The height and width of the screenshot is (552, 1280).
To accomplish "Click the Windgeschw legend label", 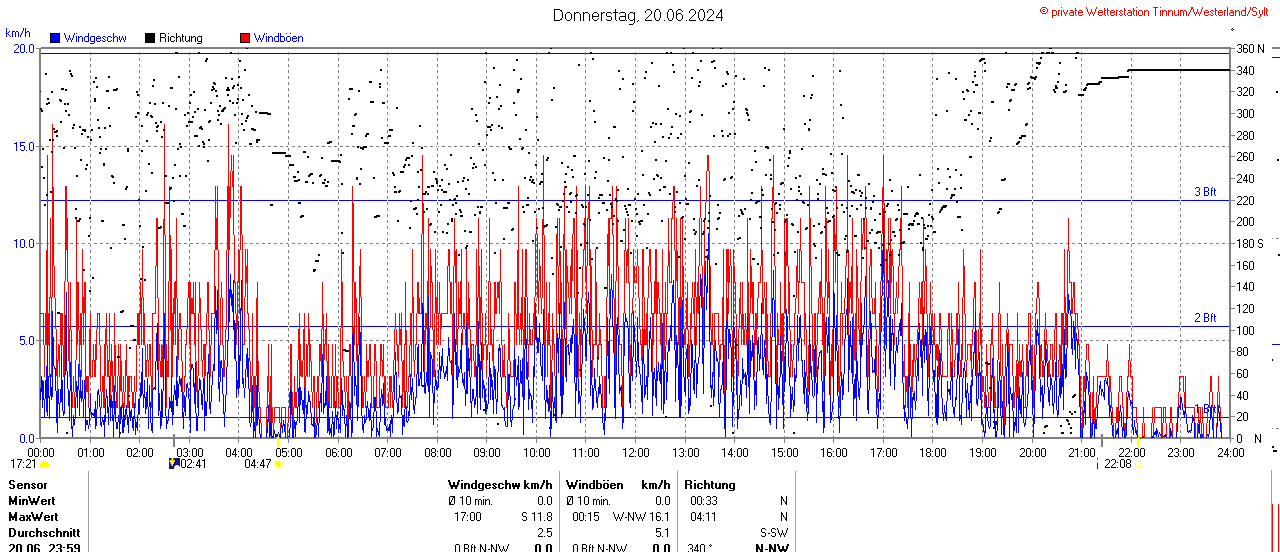I will [95, 38].
